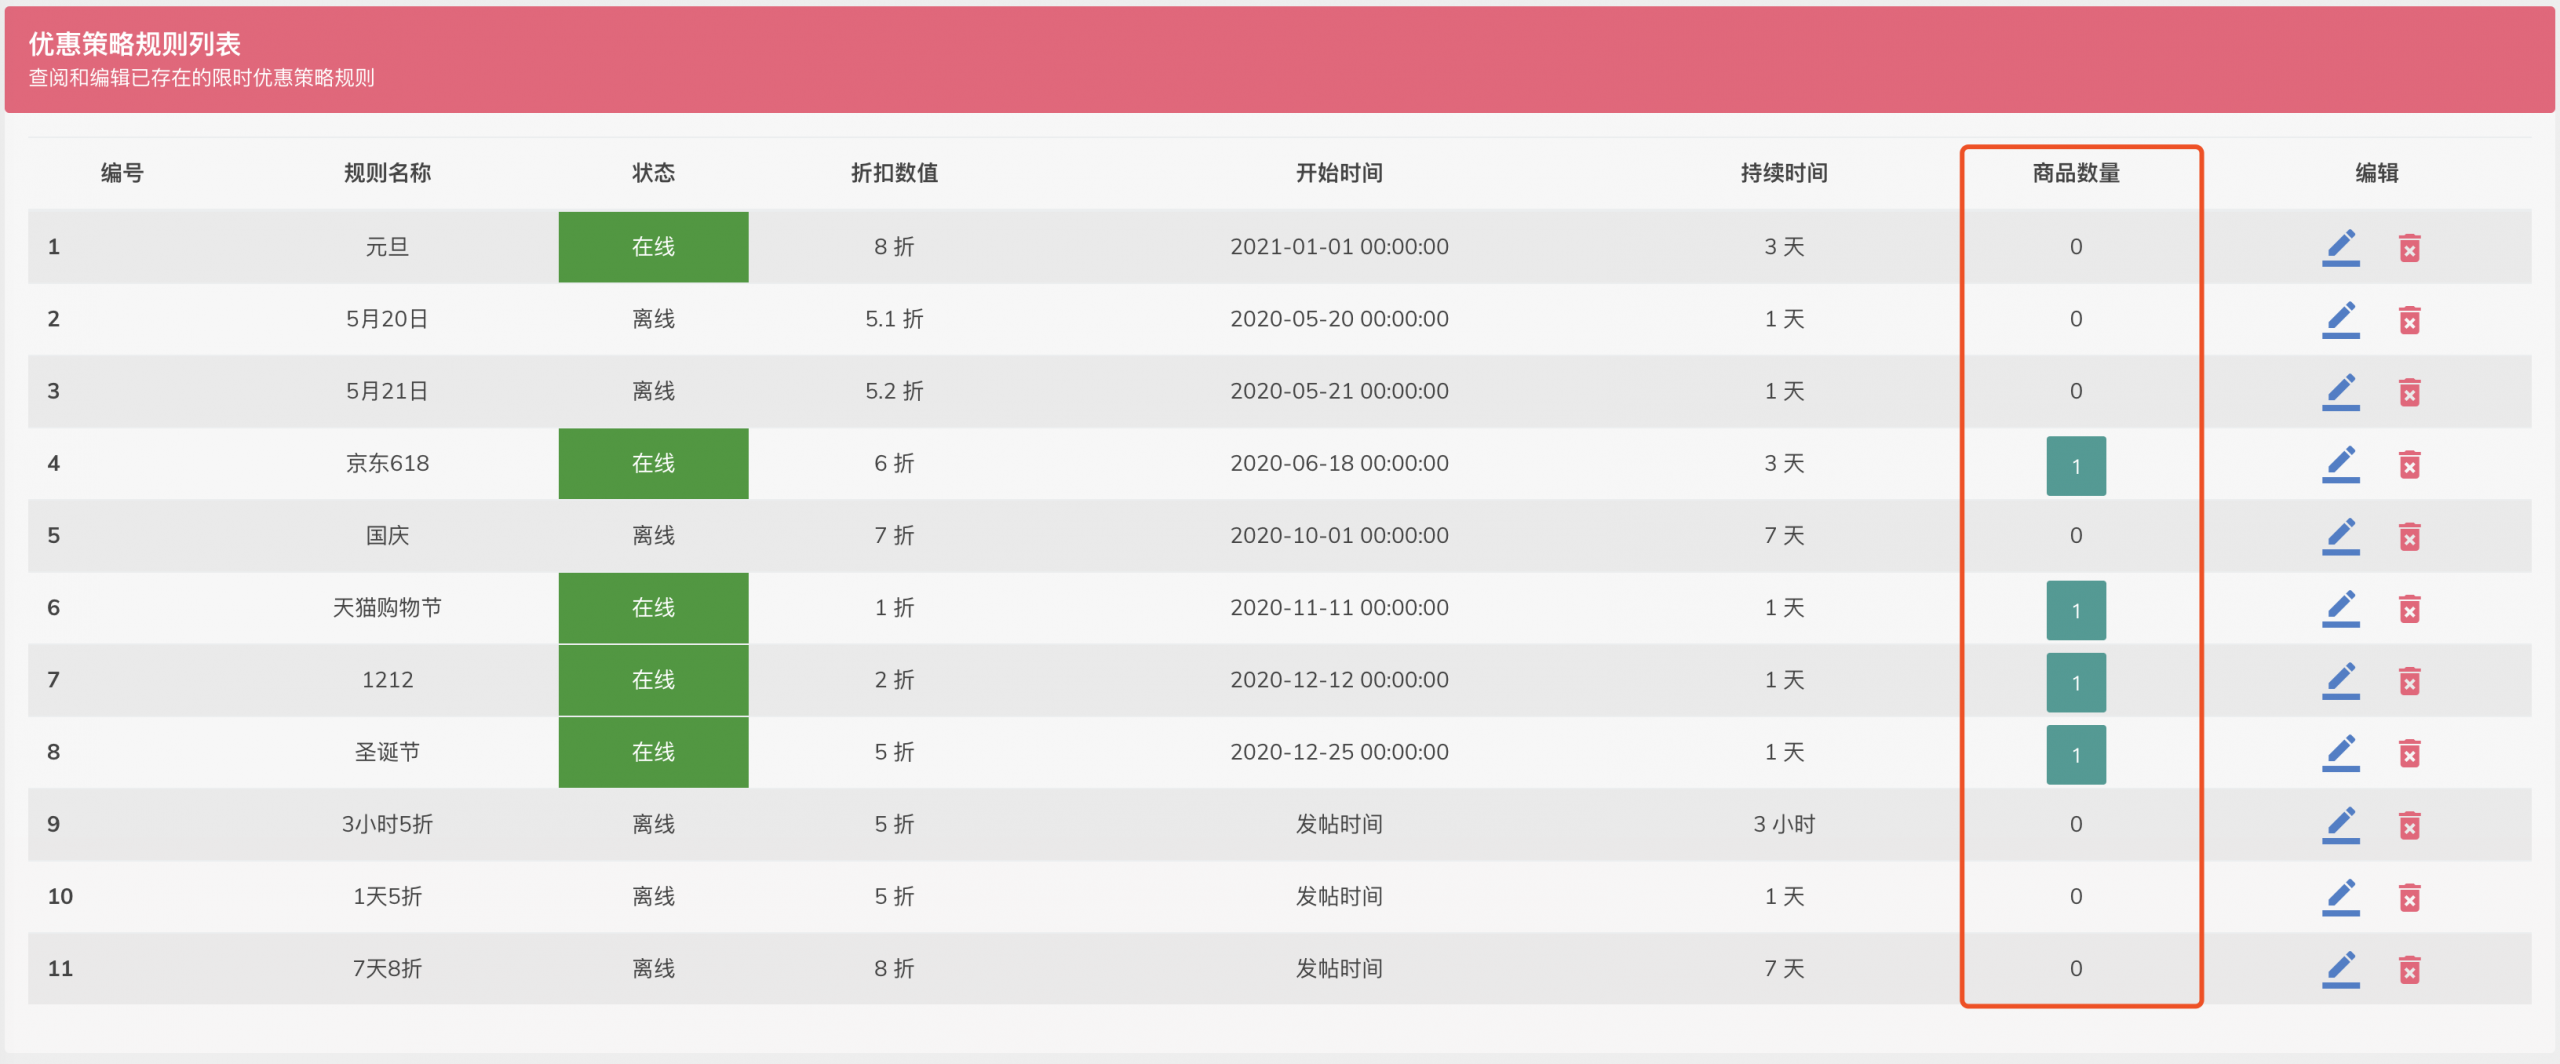Click the 折扣数值 column header
Viewport: 2560px width, 1064px height.
tap(894, 173)
